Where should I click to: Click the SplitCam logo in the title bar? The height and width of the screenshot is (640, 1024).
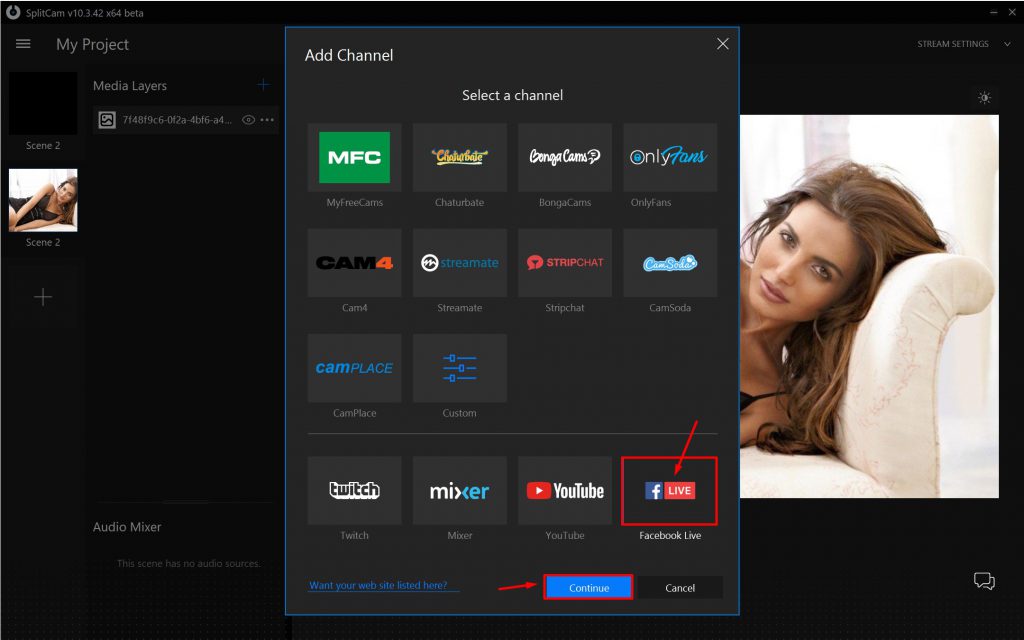pos(13,12)
